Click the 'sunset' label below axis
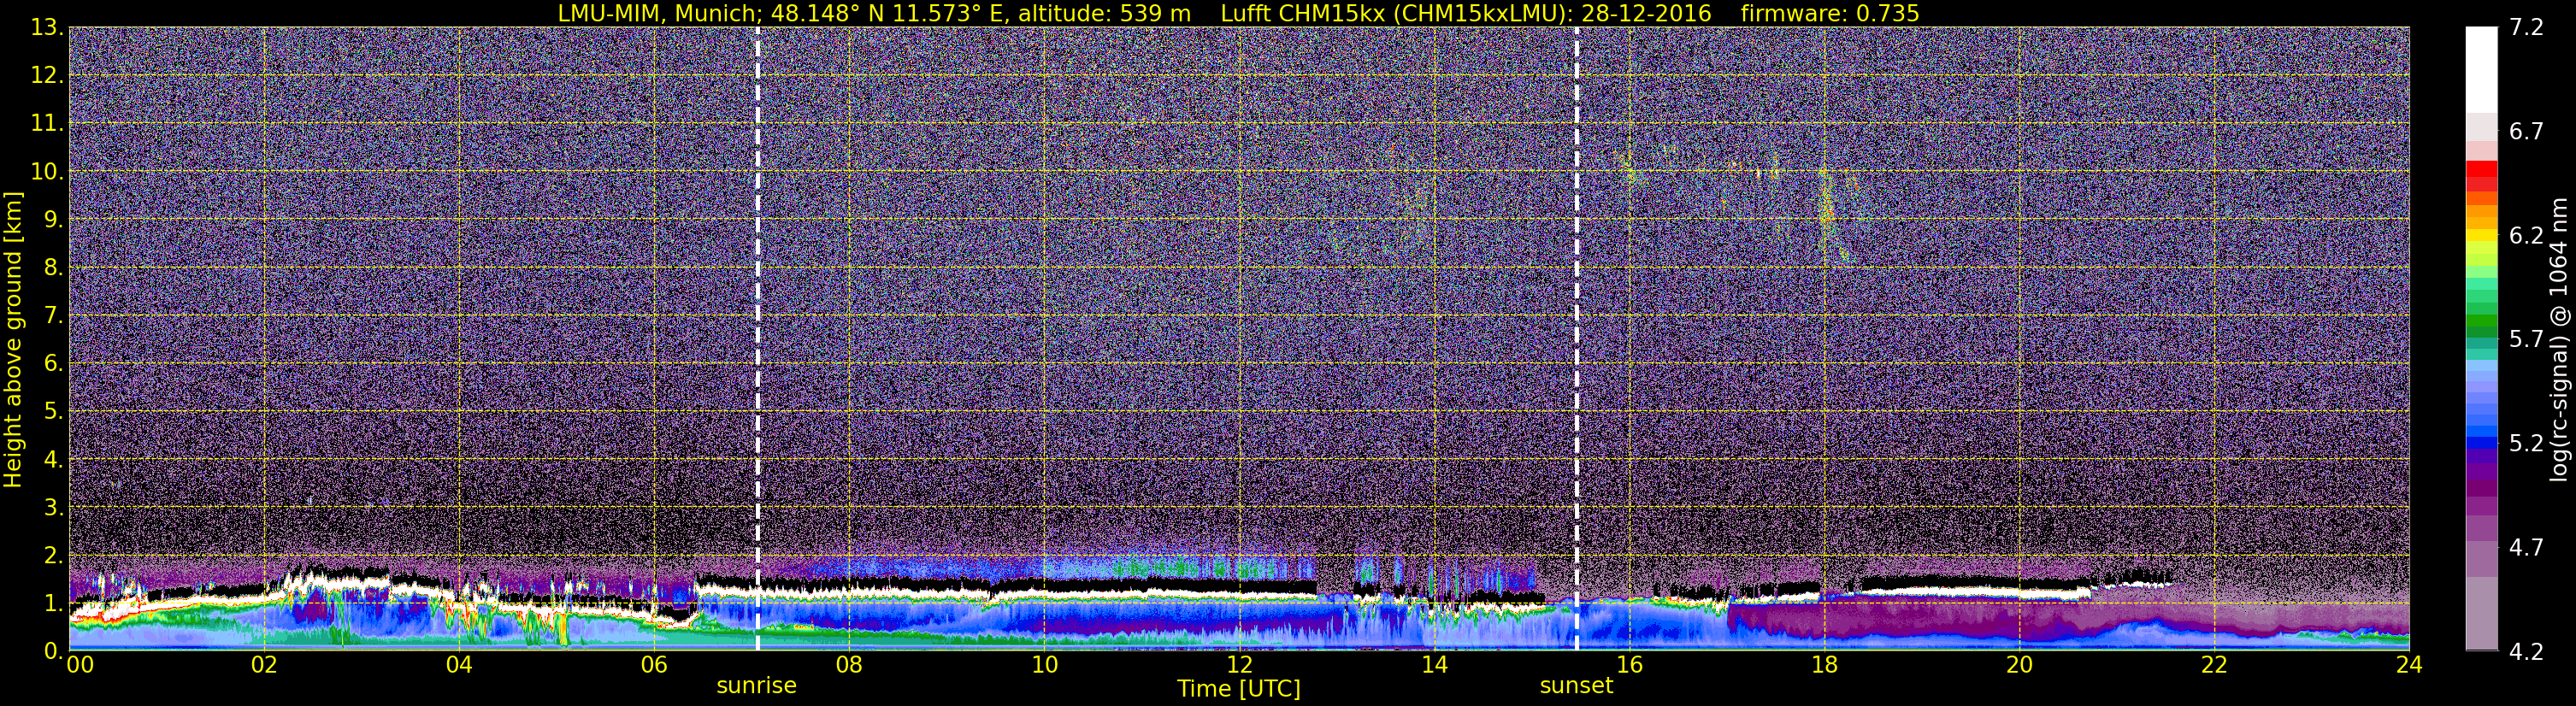2576x706 pixels. (1576, 686)
